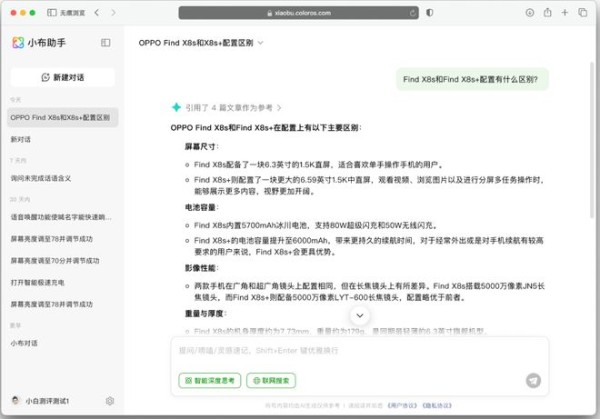
Task: Click the green sparkle icon beside references
Action: click(176, 107)
